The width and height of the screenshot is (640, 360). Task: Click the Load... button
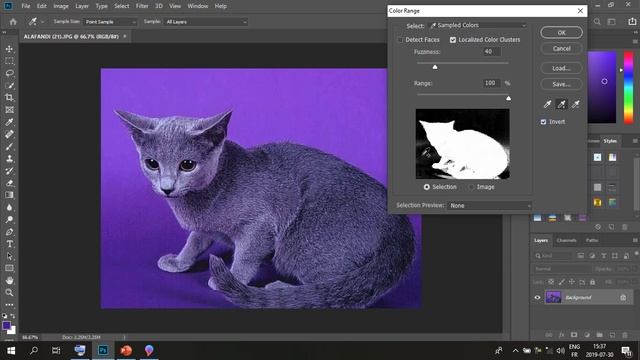(x=562, y=68)
